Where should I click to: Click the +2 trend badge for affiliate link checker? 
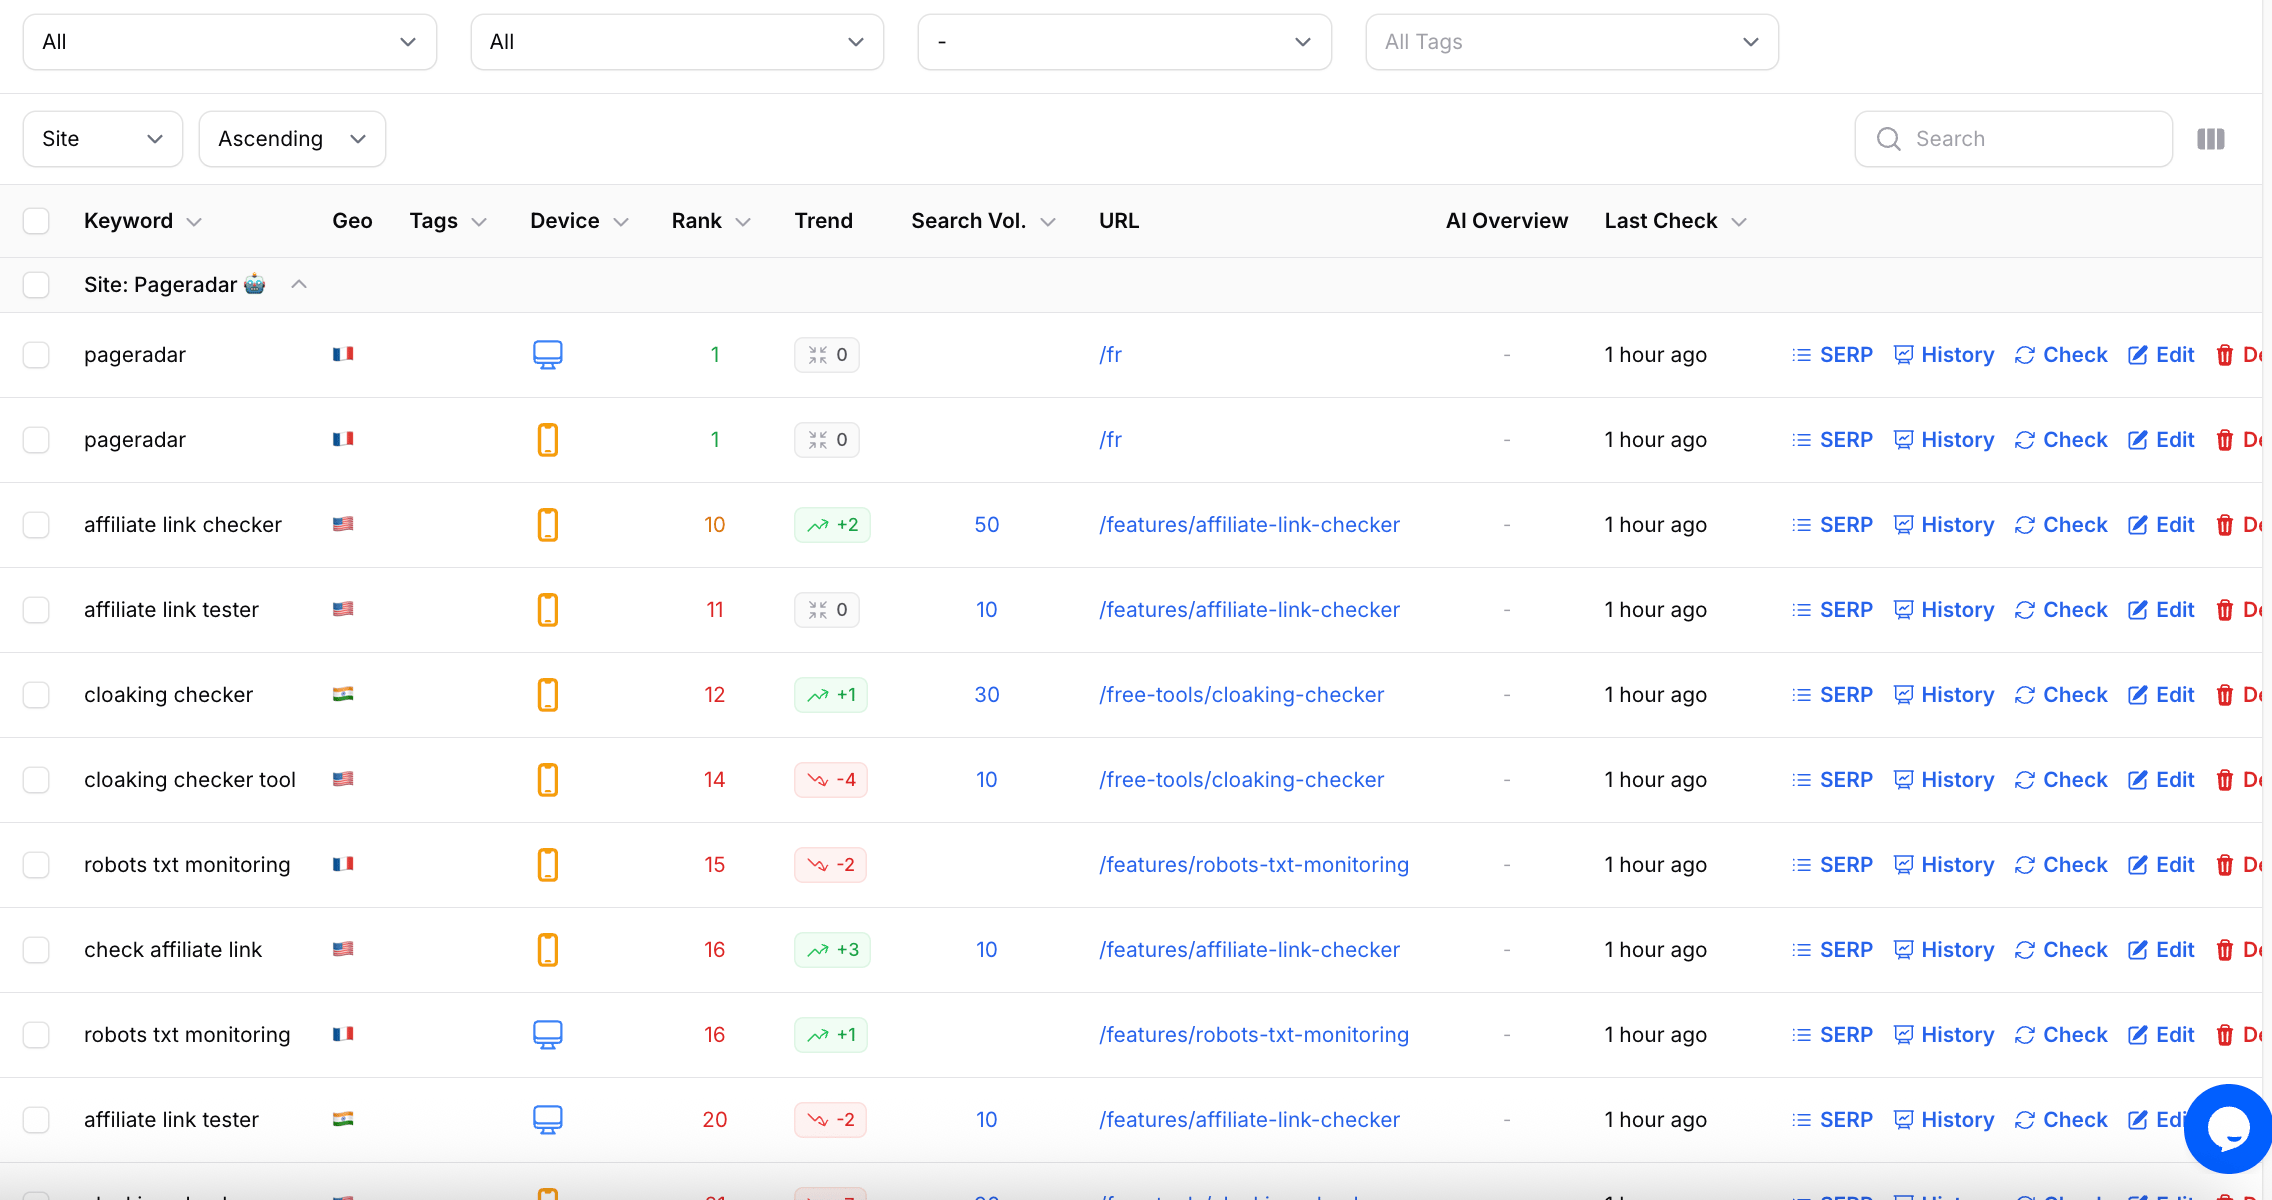tap(832, 525)
